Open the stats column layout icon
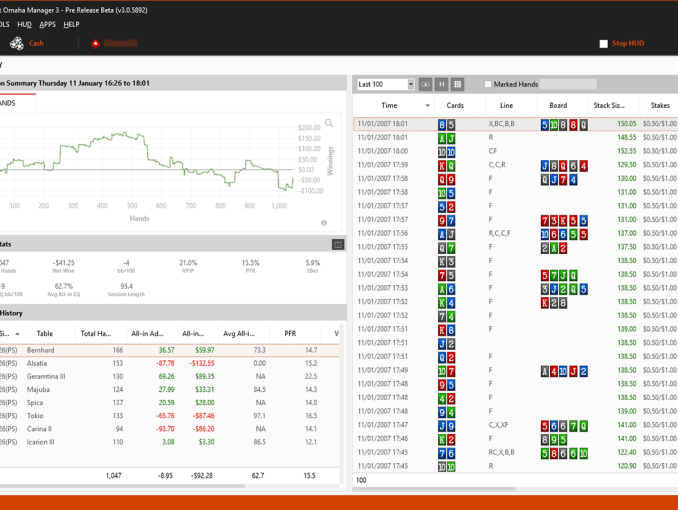 click(337, 244)
